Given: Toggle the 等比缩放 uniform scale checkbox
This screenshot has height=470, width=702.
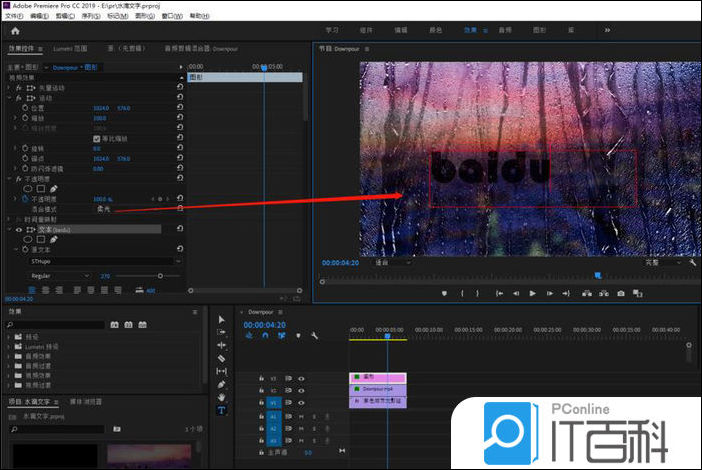Looking at the screenshot, I should [96, 138].
